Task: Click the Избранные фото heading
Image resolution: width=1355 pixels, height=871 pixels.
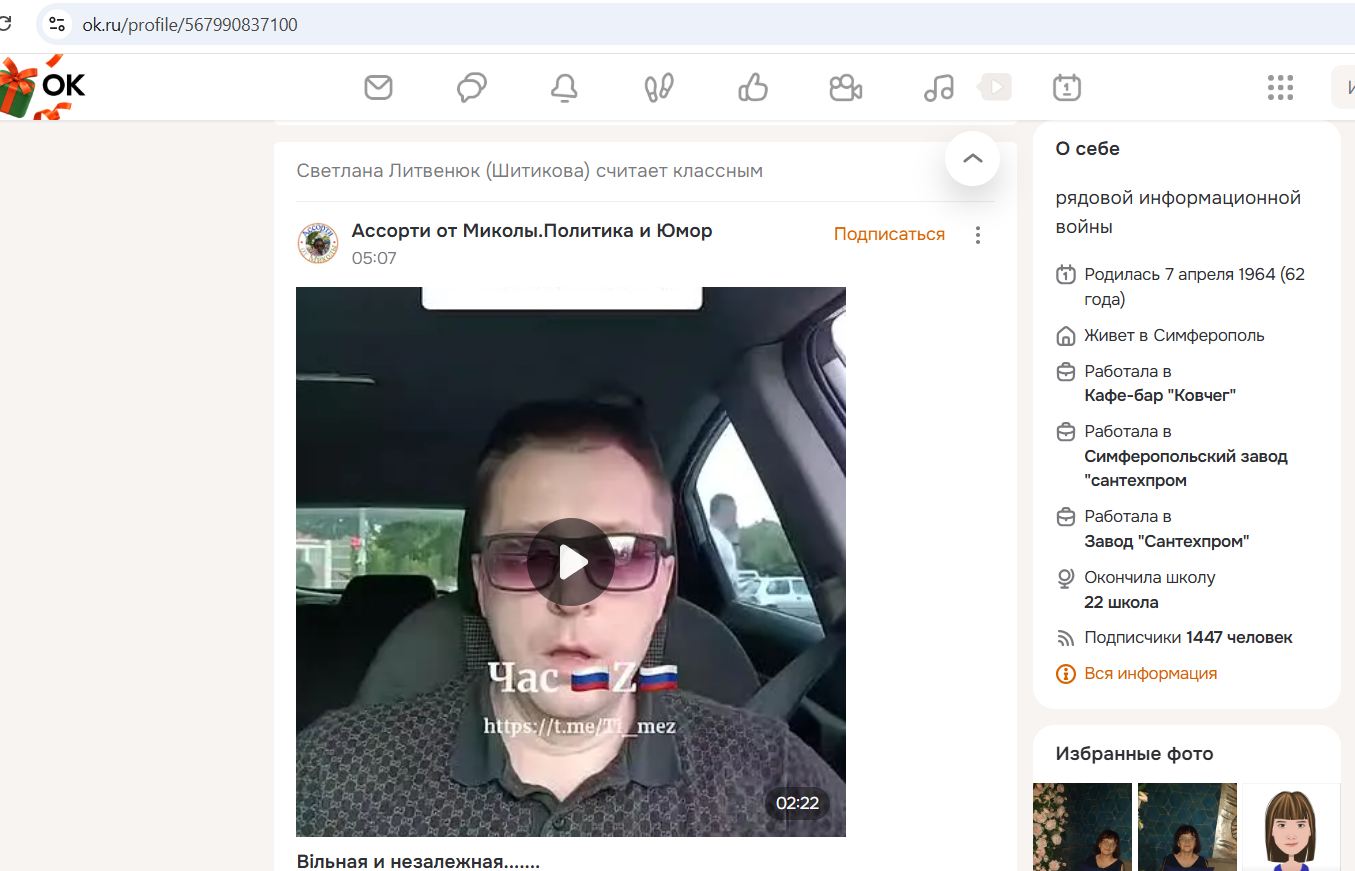Action: point(1134,754)
